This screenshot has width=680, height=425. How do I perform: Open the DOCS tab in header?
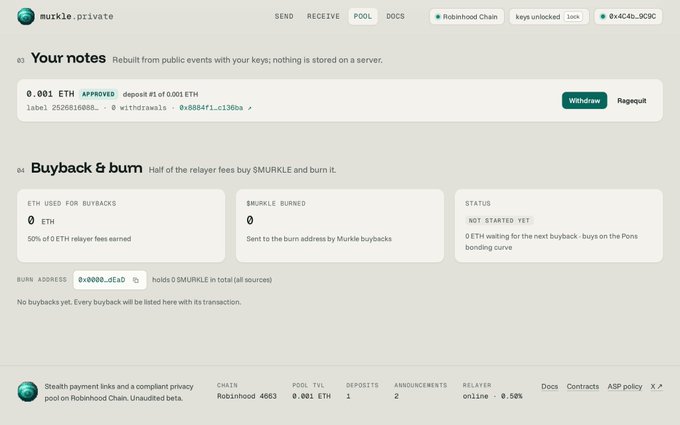click(x=395, y=16)
